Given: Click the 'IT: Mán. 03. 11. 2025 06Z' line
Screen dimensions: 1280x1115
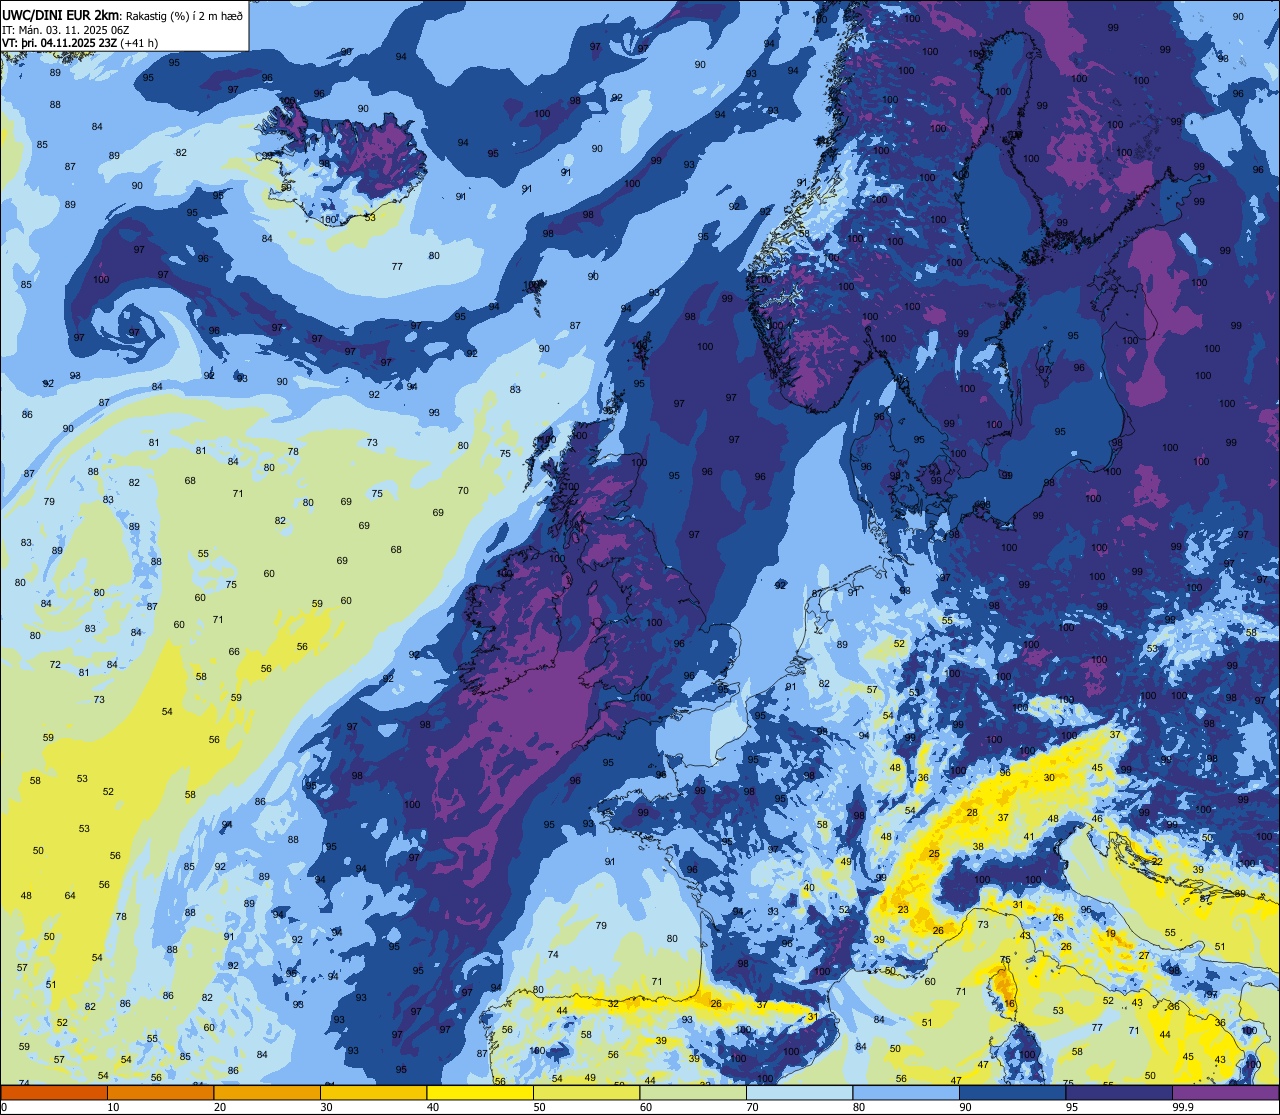Looking at the screenshot, I should [x=65, y=29].
